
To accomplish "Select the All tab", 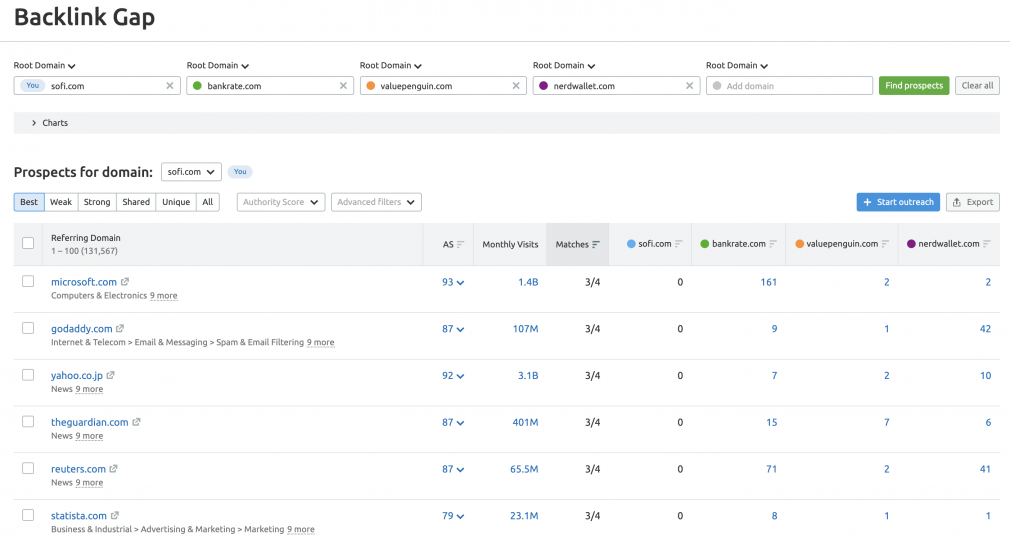I will pyautogui.click(x=207, y=202).
